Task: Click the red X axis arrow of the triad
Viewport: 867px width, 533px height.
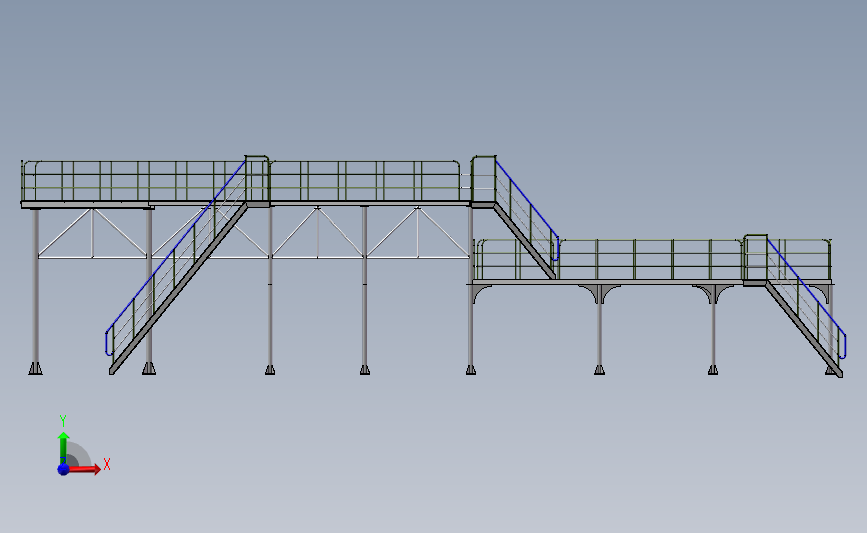Action: coord(84,469)
